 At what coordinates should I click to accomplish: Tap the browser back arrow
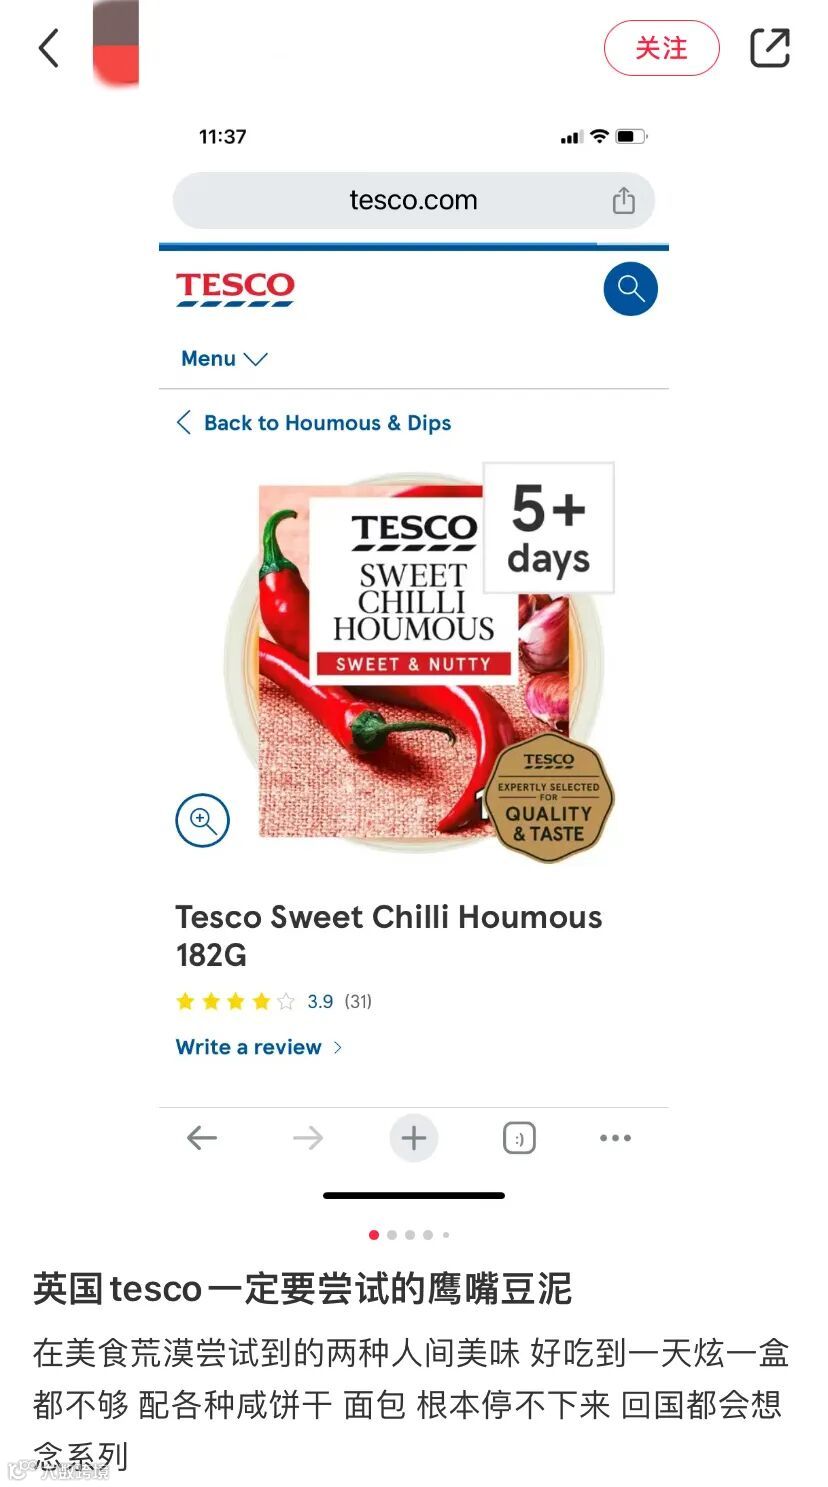[202, 1138]
